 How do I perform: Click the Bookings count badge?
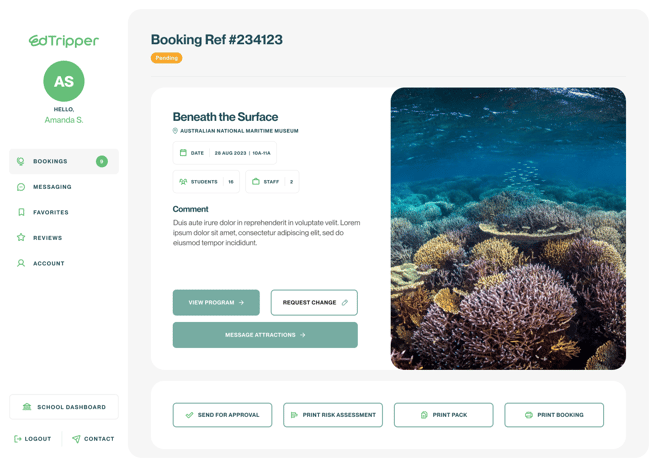(102, 161)
